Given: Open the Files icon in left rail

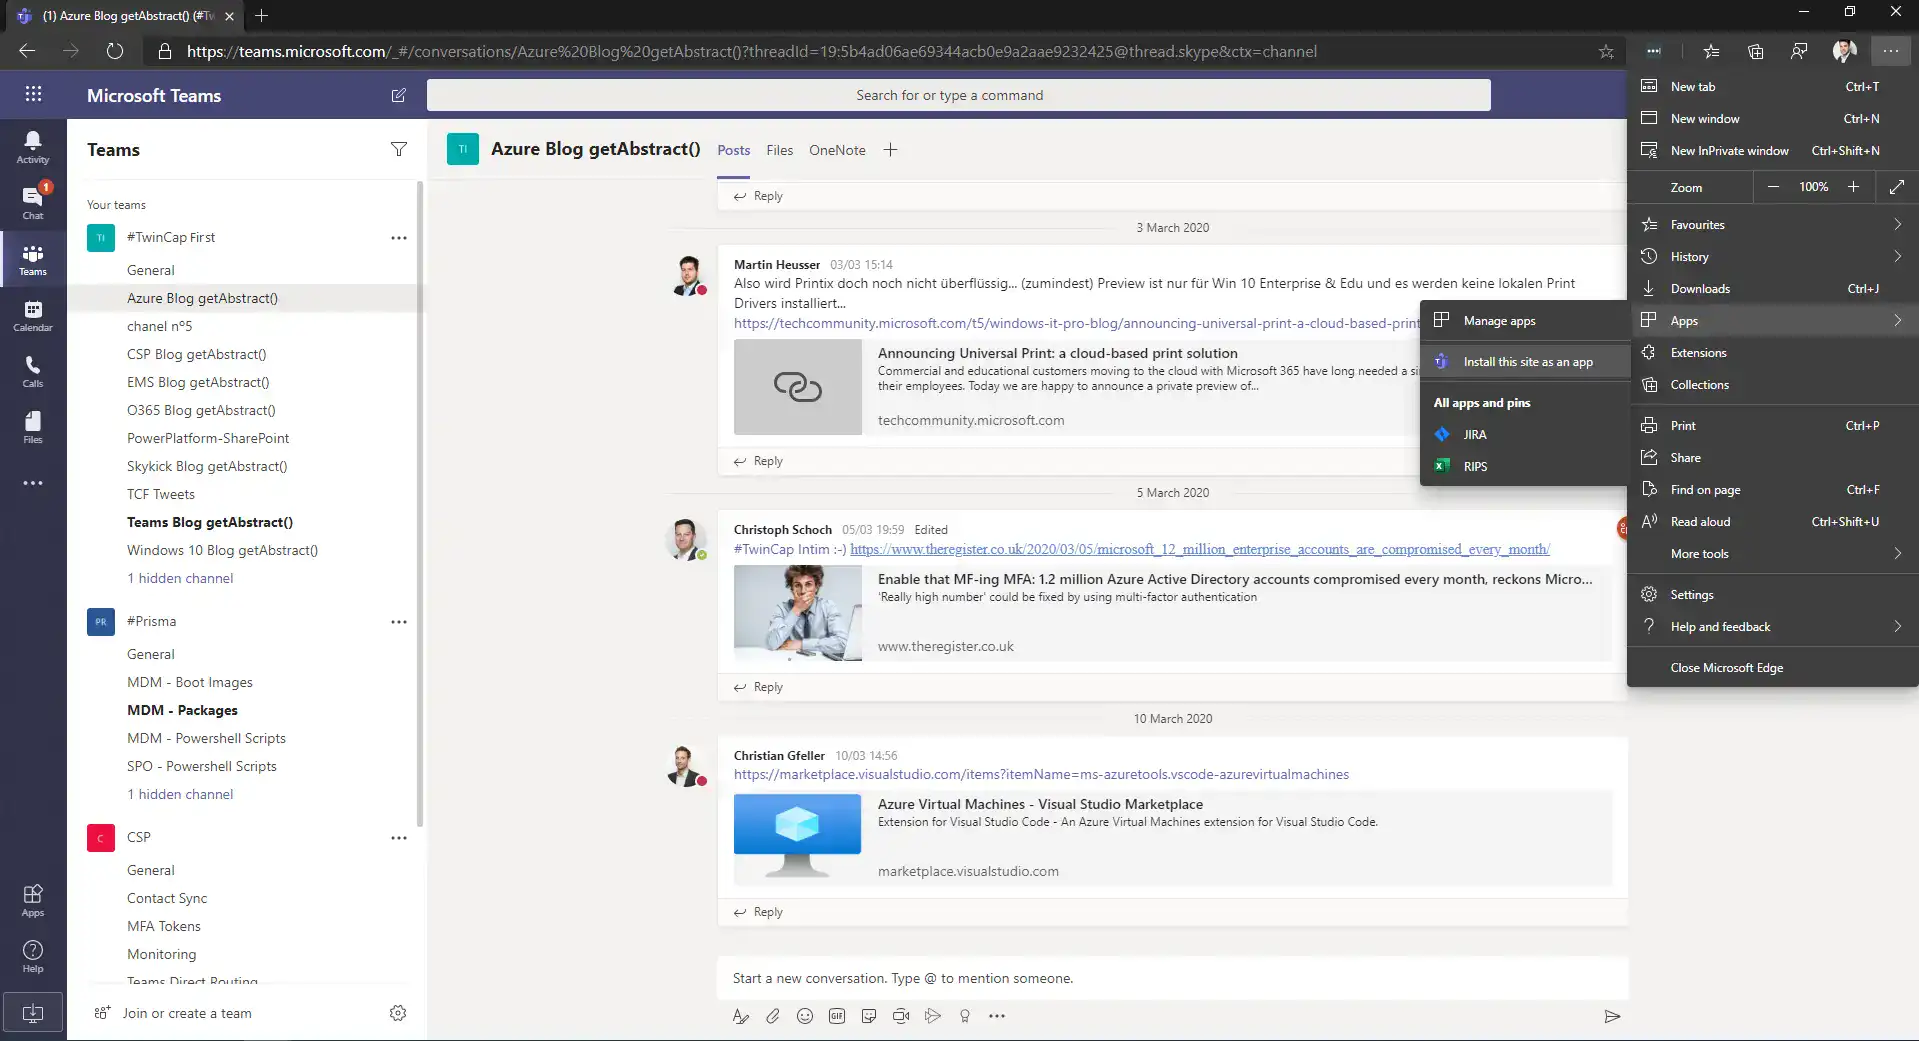Looking at the screenshot, I should (x=33, y=427).
